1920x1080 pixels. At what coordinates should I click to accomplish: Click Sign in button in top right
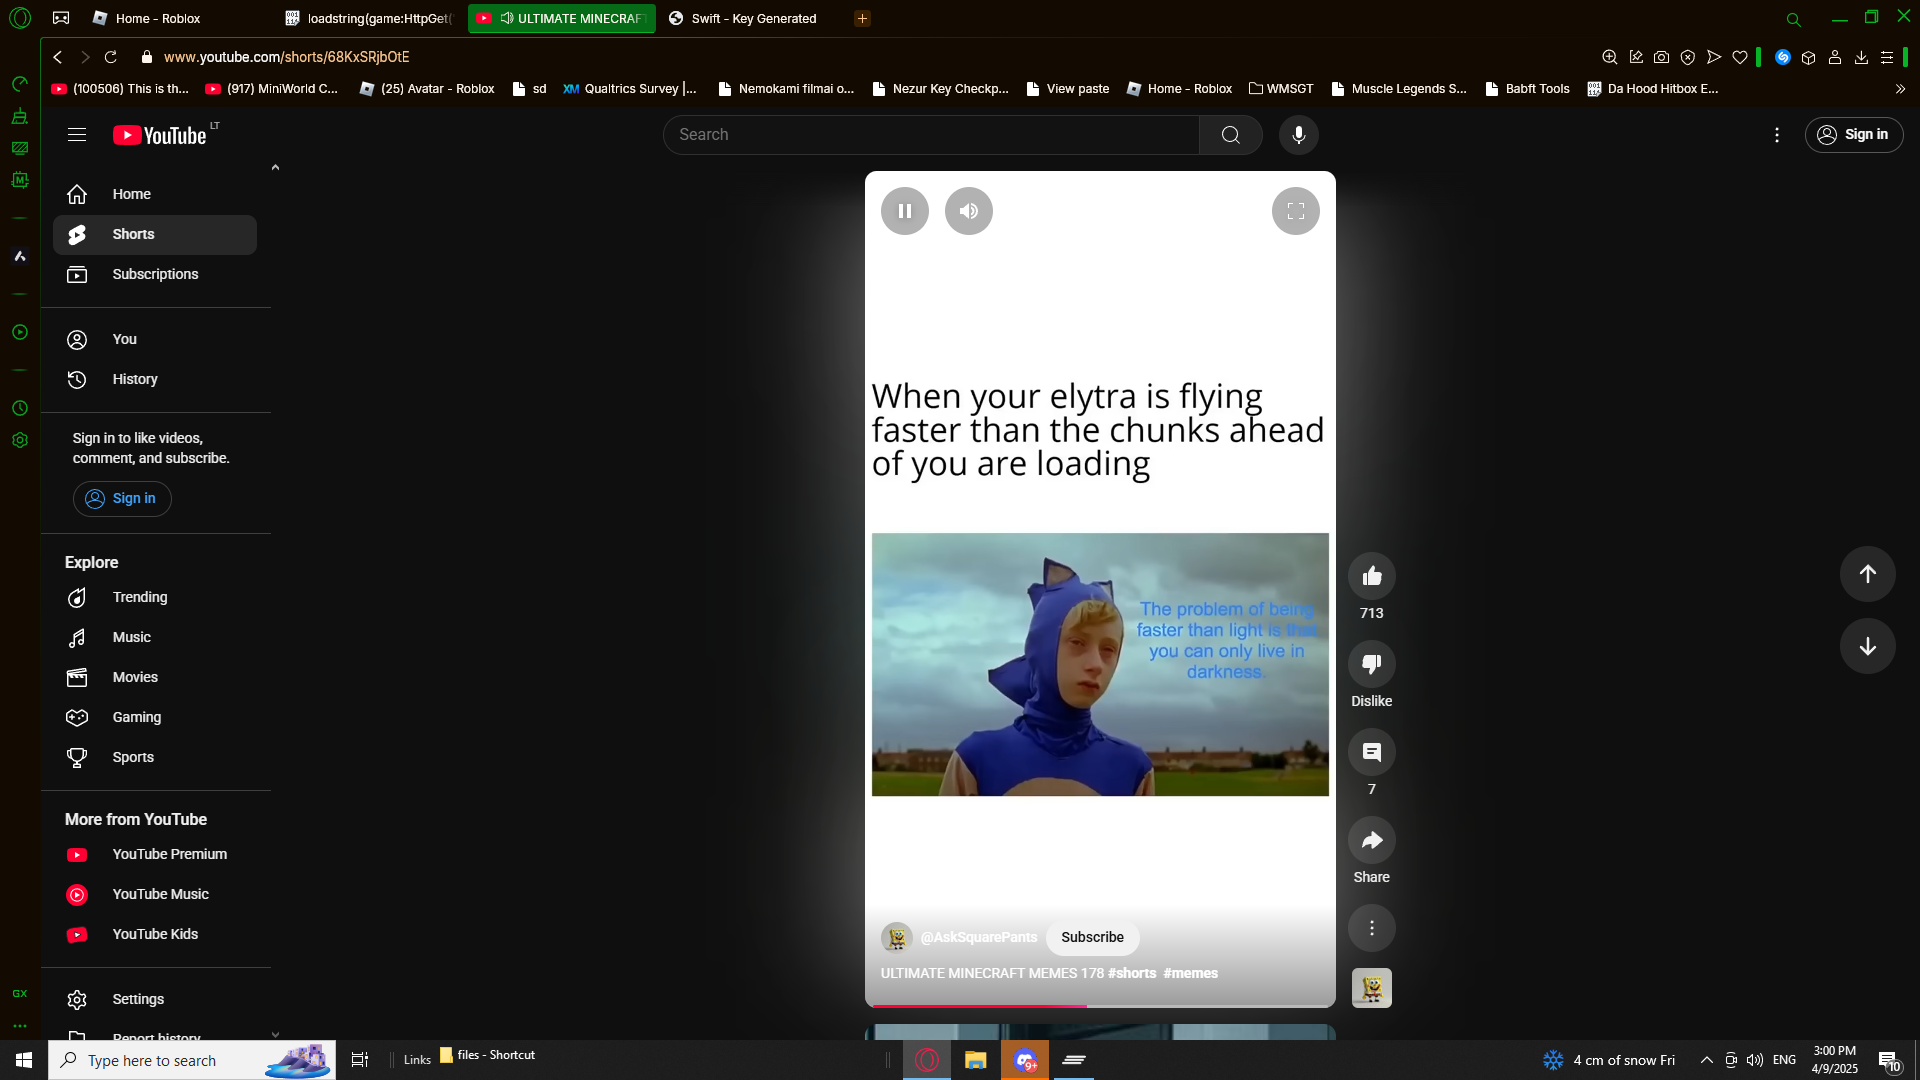[x=1853, y=135]
